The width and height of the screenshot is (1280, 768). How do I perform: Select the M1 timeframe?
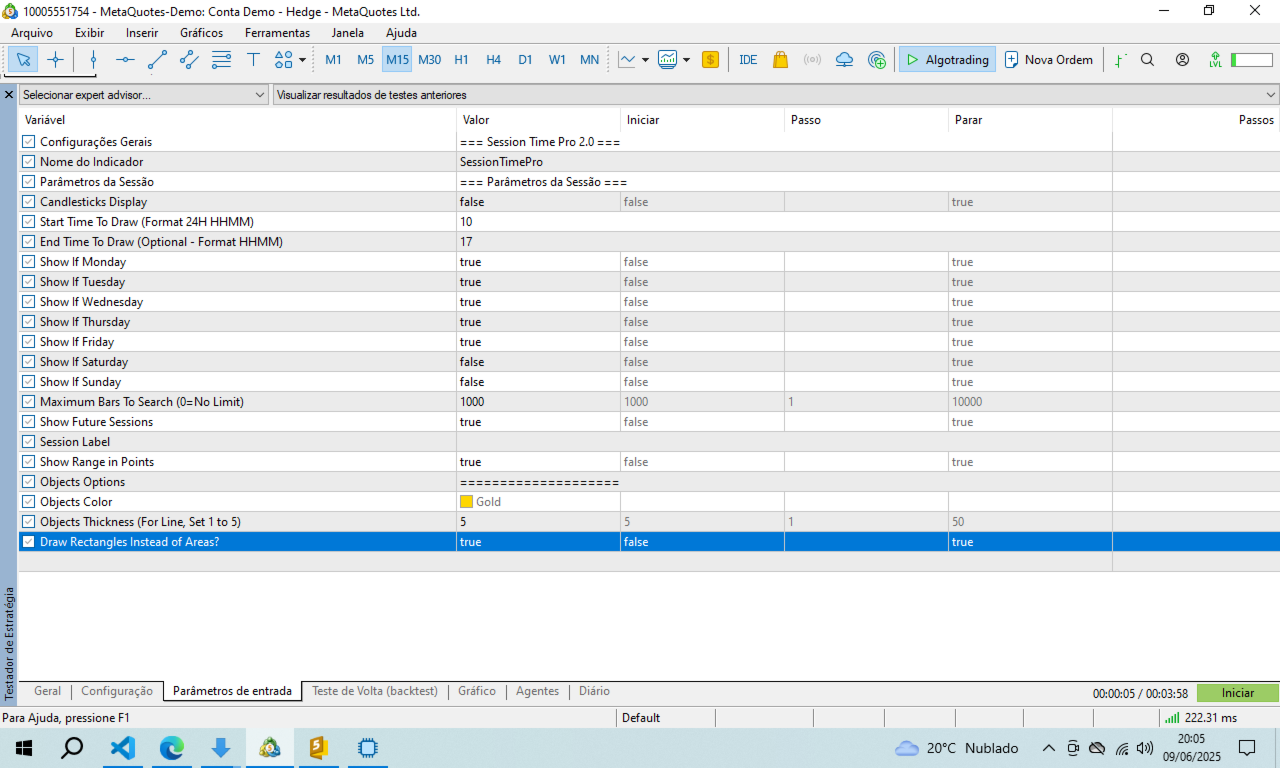coord(334,60)
